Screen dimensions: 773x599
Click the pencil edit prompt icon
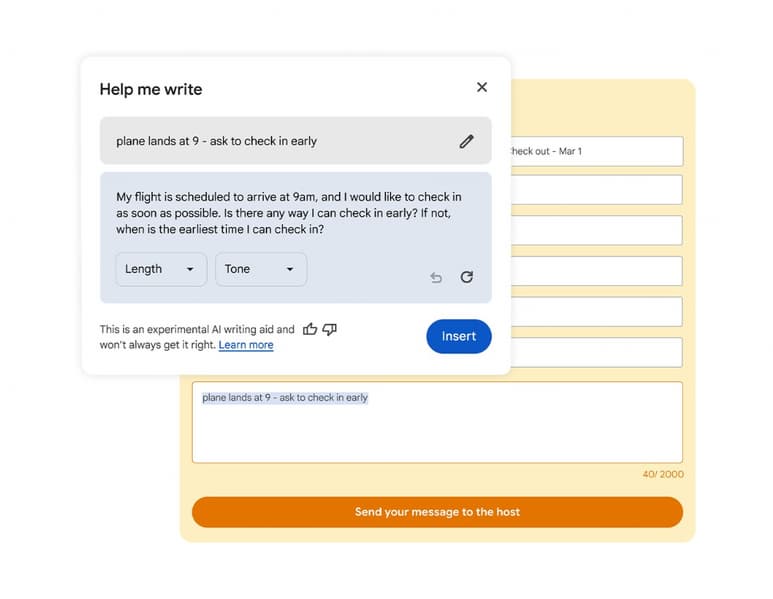click(x=466, y=141)
